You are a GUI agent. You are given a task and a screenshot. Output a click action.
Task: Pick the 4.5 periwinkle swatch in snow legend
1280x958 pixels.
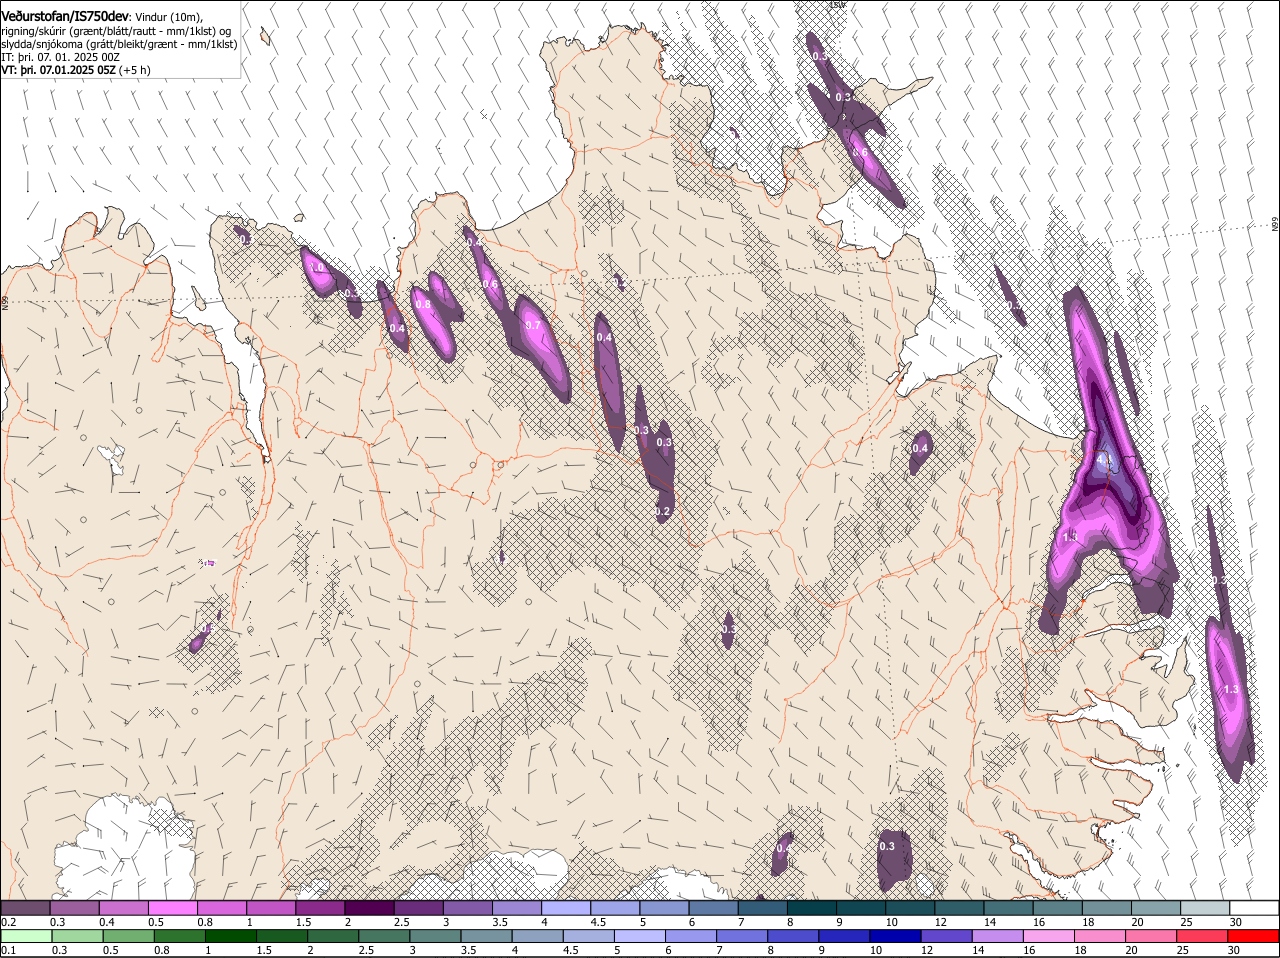click(615, 908)
